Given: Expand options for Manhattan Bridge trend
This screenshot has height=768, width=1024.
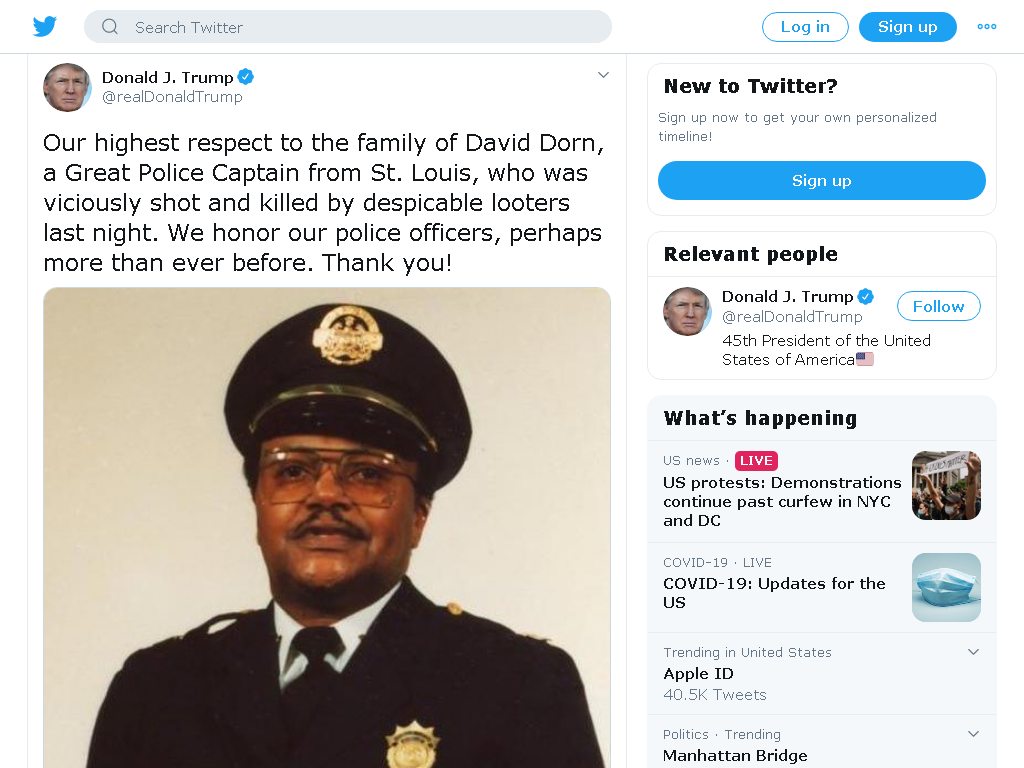Looking at the screenshot, I should click(x=973, y=734).
